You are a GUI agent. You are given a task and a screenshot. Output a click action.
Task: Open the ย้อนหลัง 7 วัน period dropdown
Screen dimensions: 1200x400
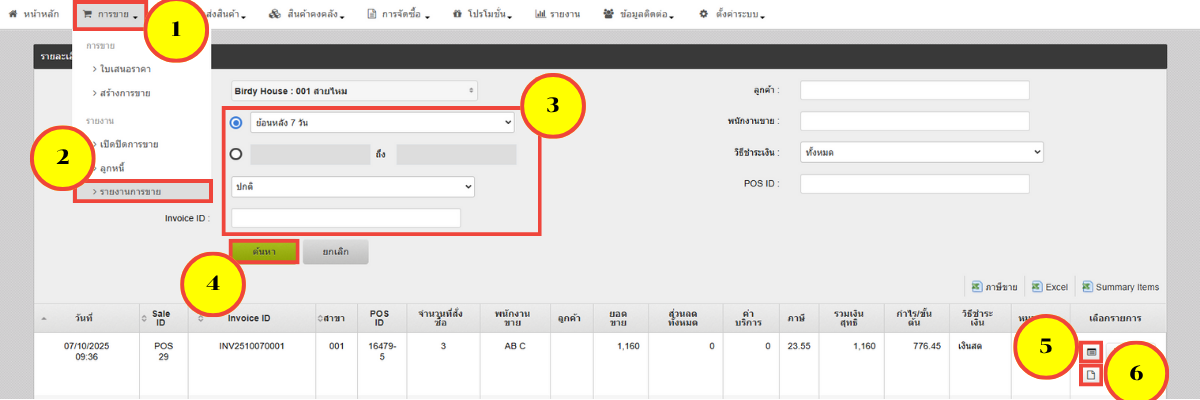(382, 122)
